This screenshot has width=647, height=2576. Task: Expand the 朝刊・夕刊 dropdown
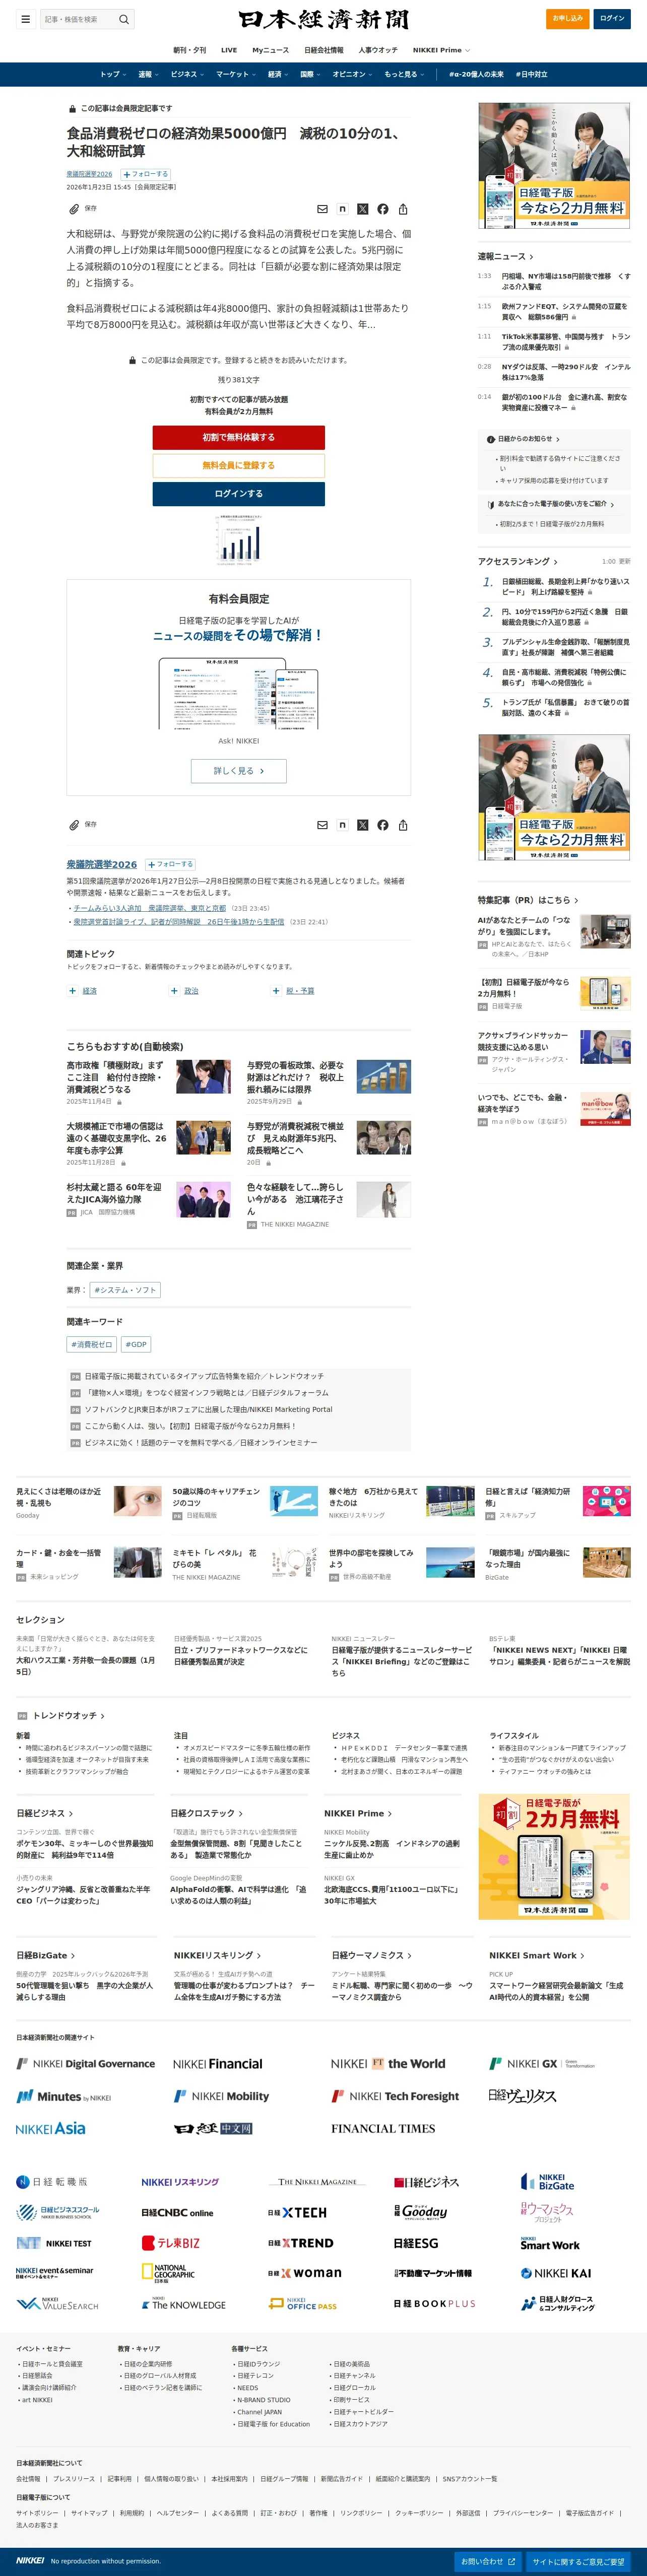coord(190,50)
